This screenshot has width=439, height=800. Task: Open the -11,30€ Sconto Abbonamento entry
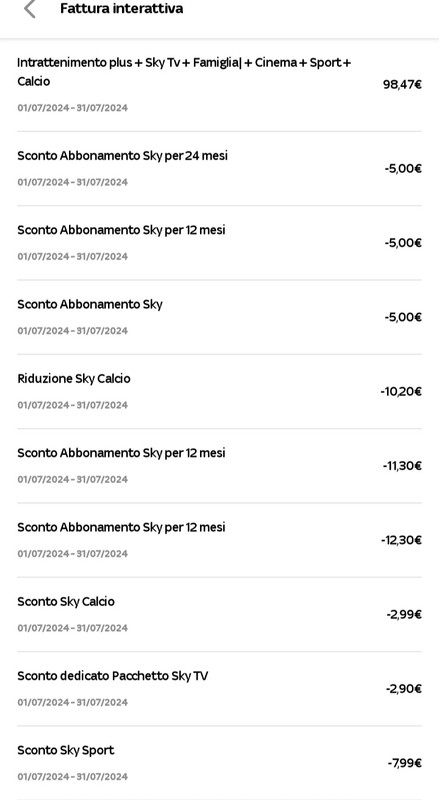[x=220, y=466]
